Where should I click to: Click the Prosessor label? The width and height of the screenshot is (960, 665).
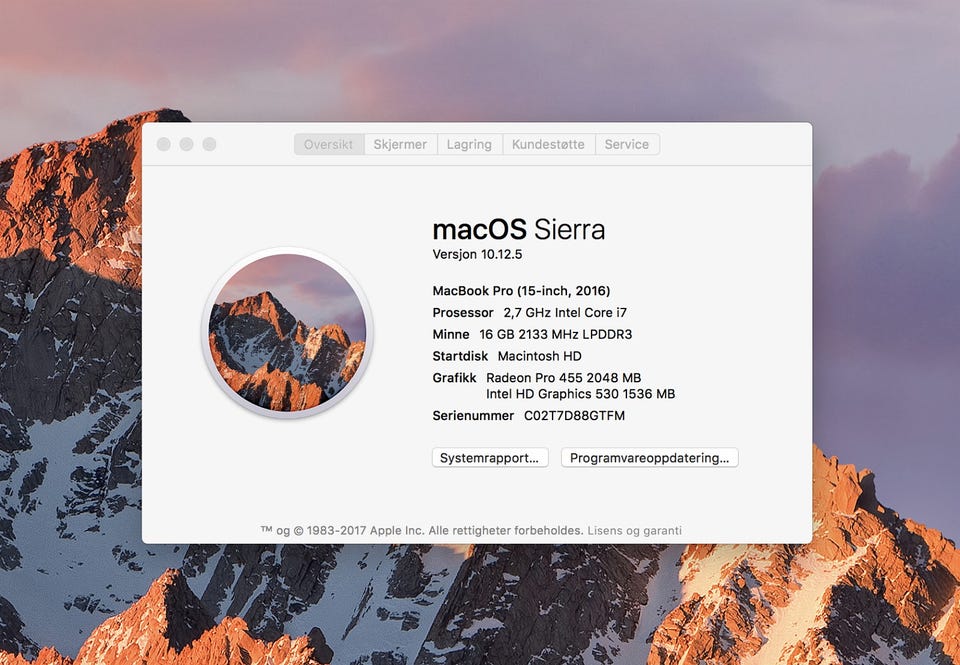coord(463,313)
